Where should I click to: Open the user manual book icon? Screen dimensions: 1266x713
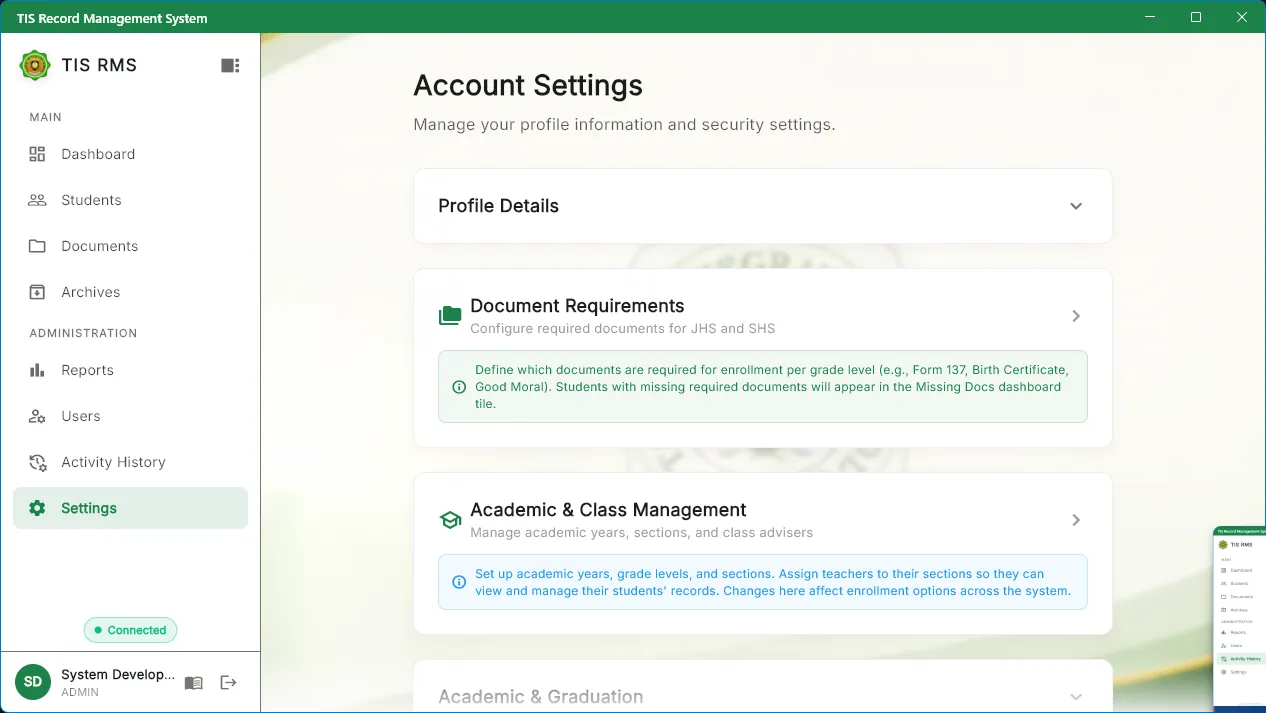point(194,683)
